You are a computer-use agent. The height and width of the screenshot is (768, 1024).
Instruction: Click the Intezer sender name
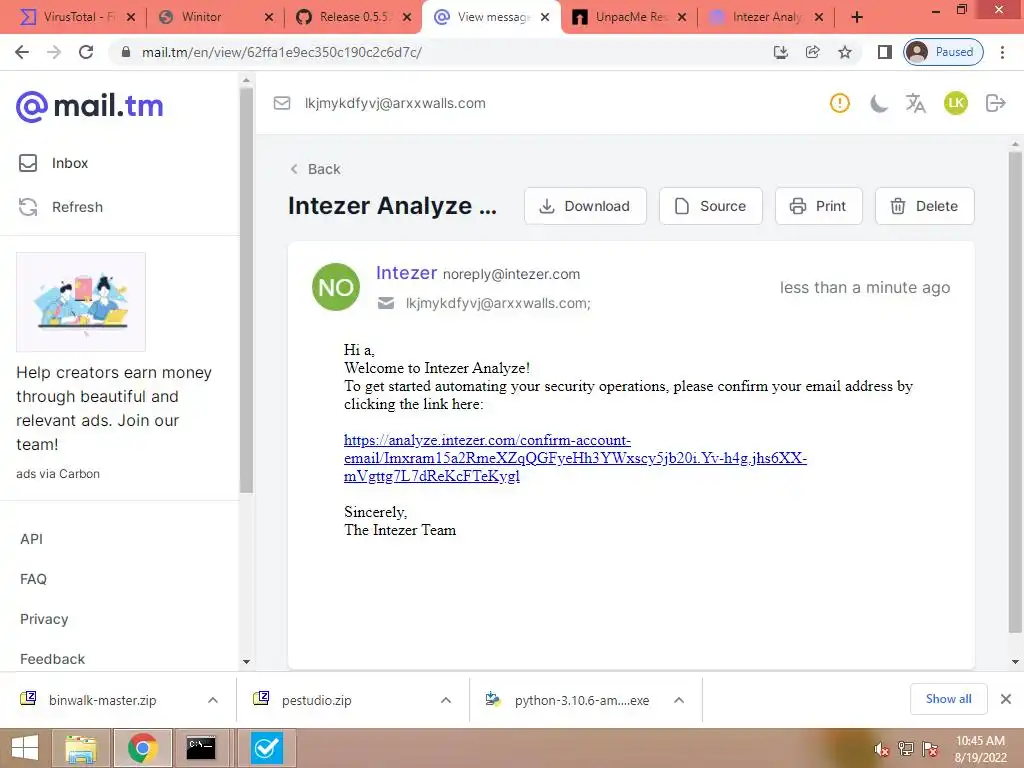coord(406,272)
